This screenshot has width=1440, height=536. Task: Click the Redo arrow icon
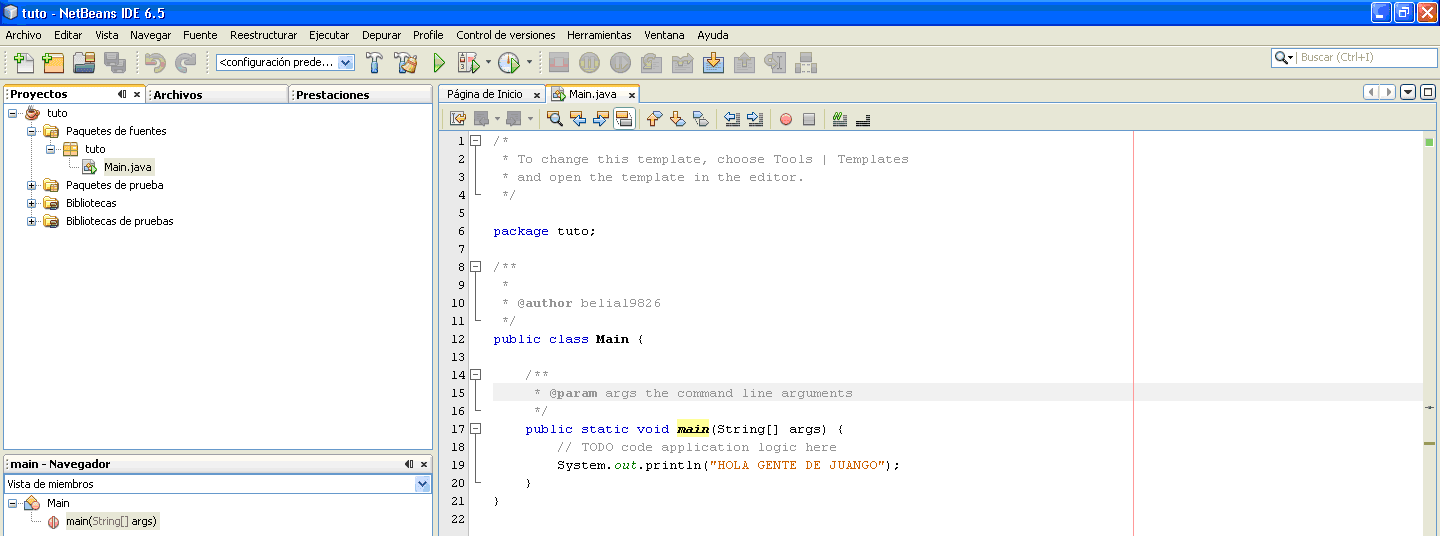(186, 62)
